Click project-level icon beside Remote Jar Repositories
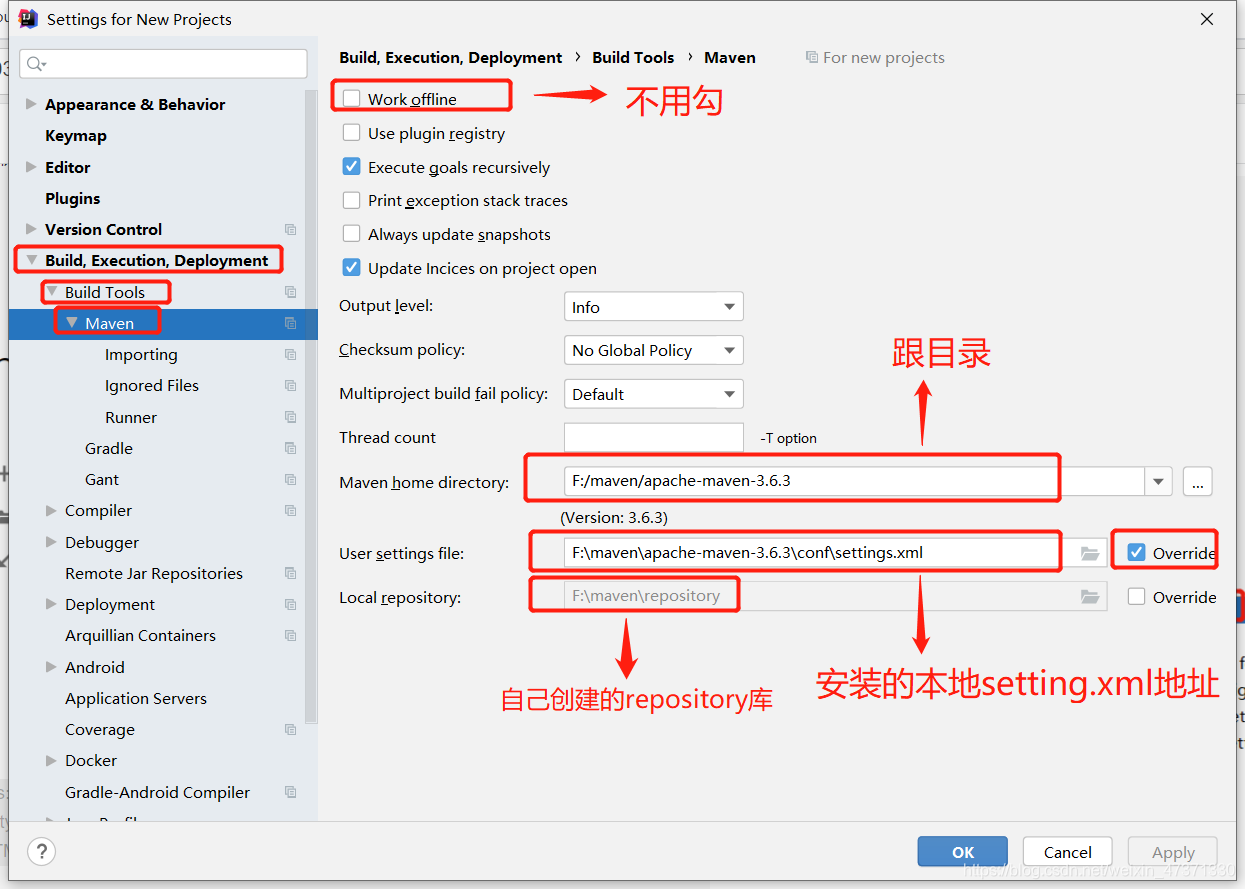The image size is (1245, 889). pos(290,573)
